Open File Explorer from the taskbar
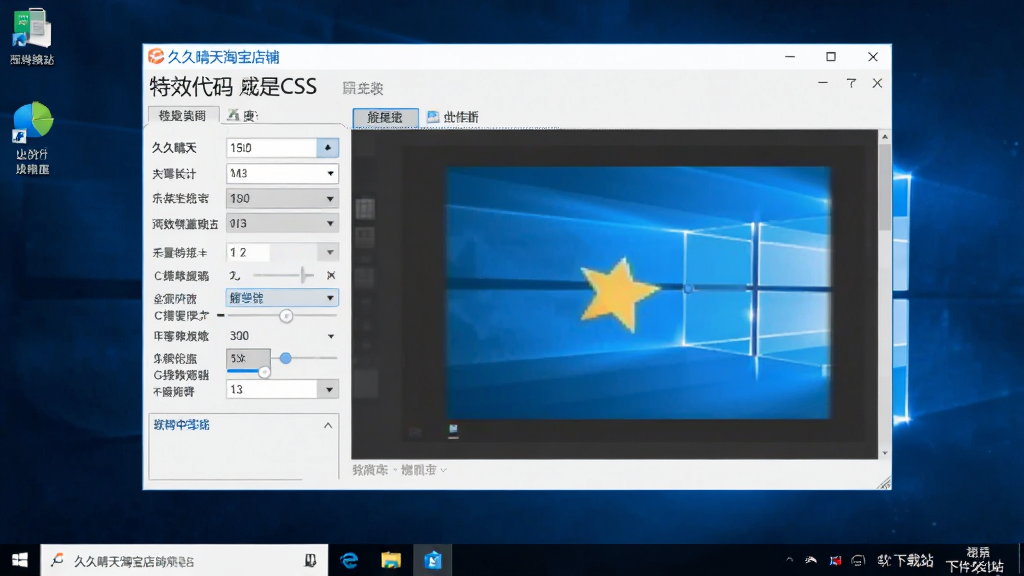The height and width of the screenshot is (576, 1024). 391,560
